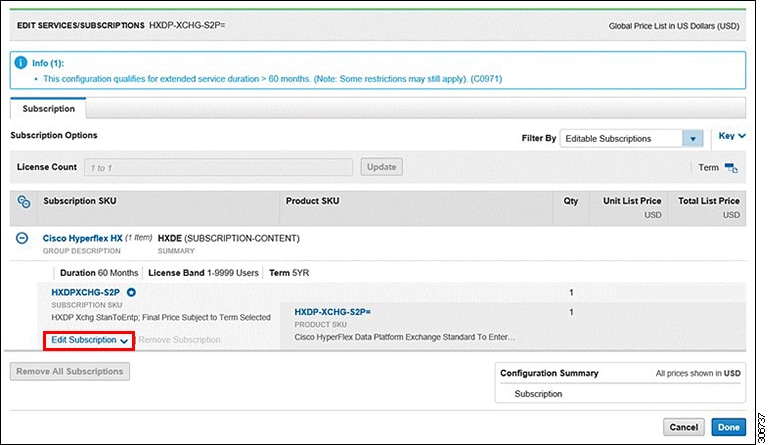Collapse the Cisco Hyperflex HX group
Image resolution: width=768 pixels, height=445 pixels.
22,238
